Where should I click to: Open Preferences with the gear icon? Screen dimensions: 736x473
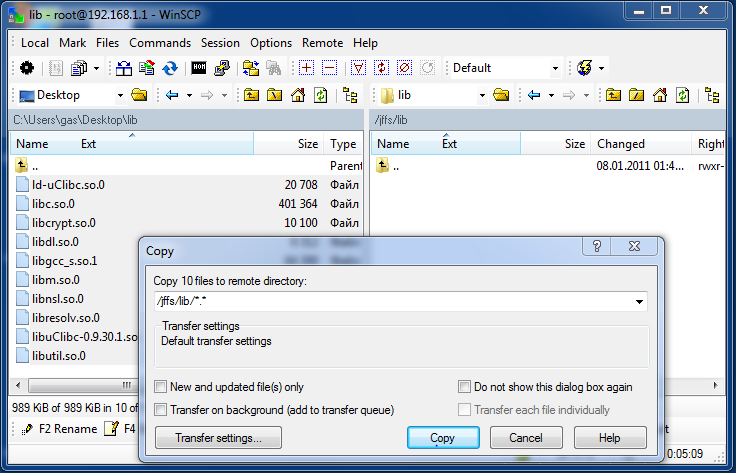pyautogui.click(x=27, y=68)
